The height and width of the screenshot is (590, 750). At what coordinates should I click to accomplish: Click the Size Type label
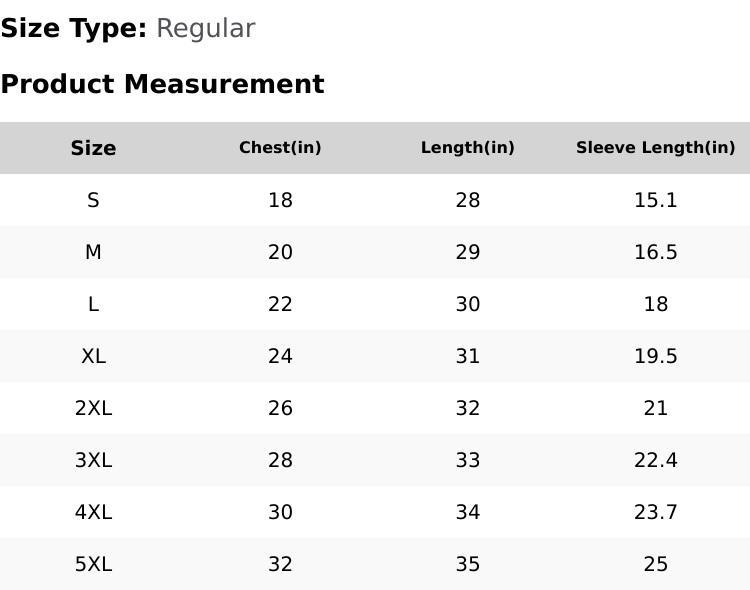tap(74, 29)
